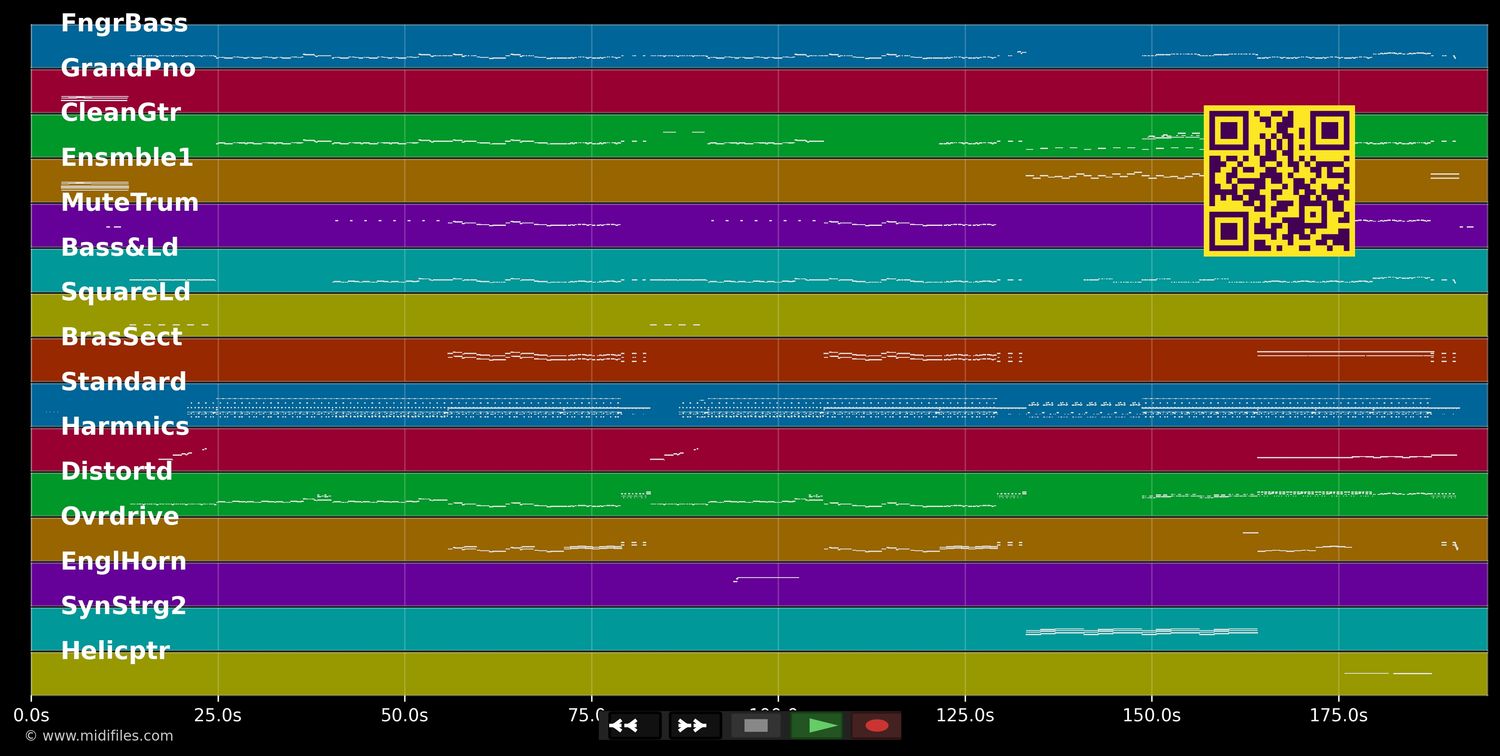Viewport: 1500px width, 756px height.
Task: Click the gray stop button
Action: [x=756, y=726]
